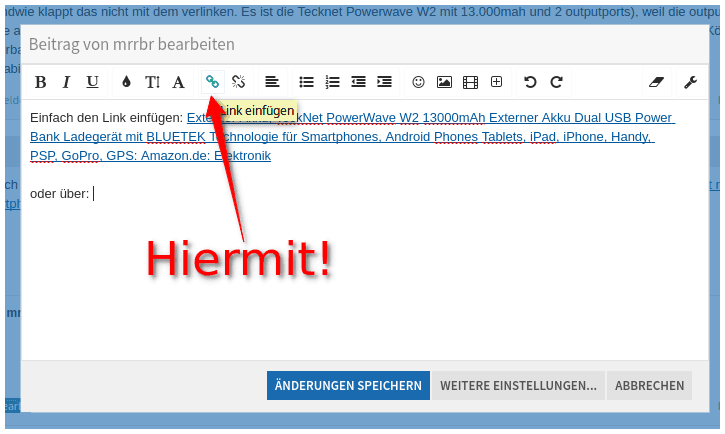
Task: Open the font family A icon
Action: [x=178, y=82]
